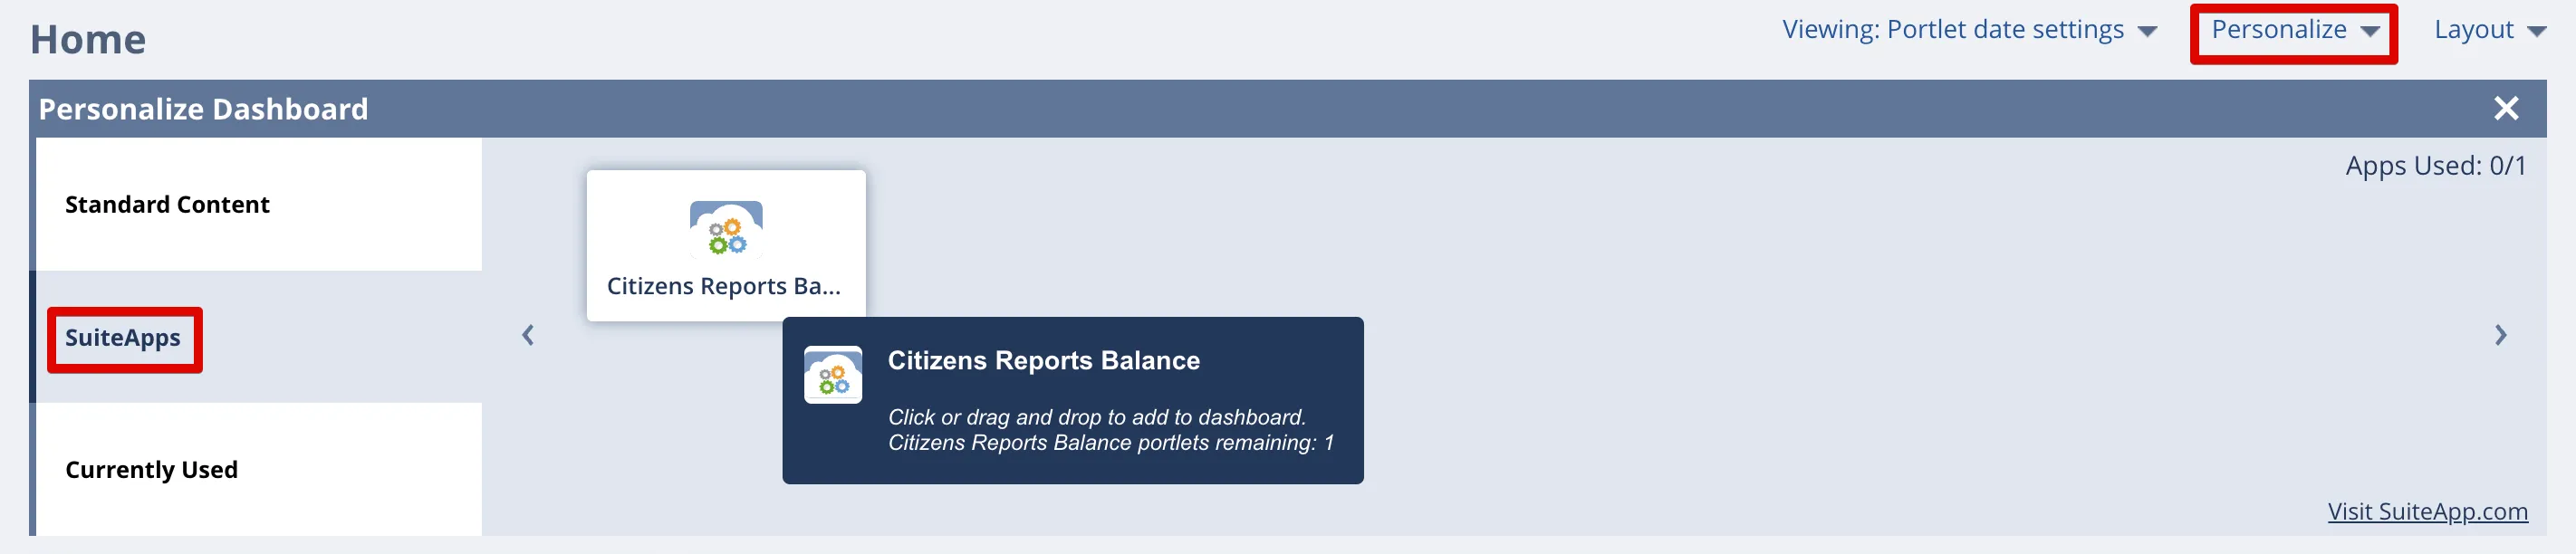This screenshot has width=2576, height=554.
Task: Click the Personalize Dashboard header title
Action: [203, 109]
